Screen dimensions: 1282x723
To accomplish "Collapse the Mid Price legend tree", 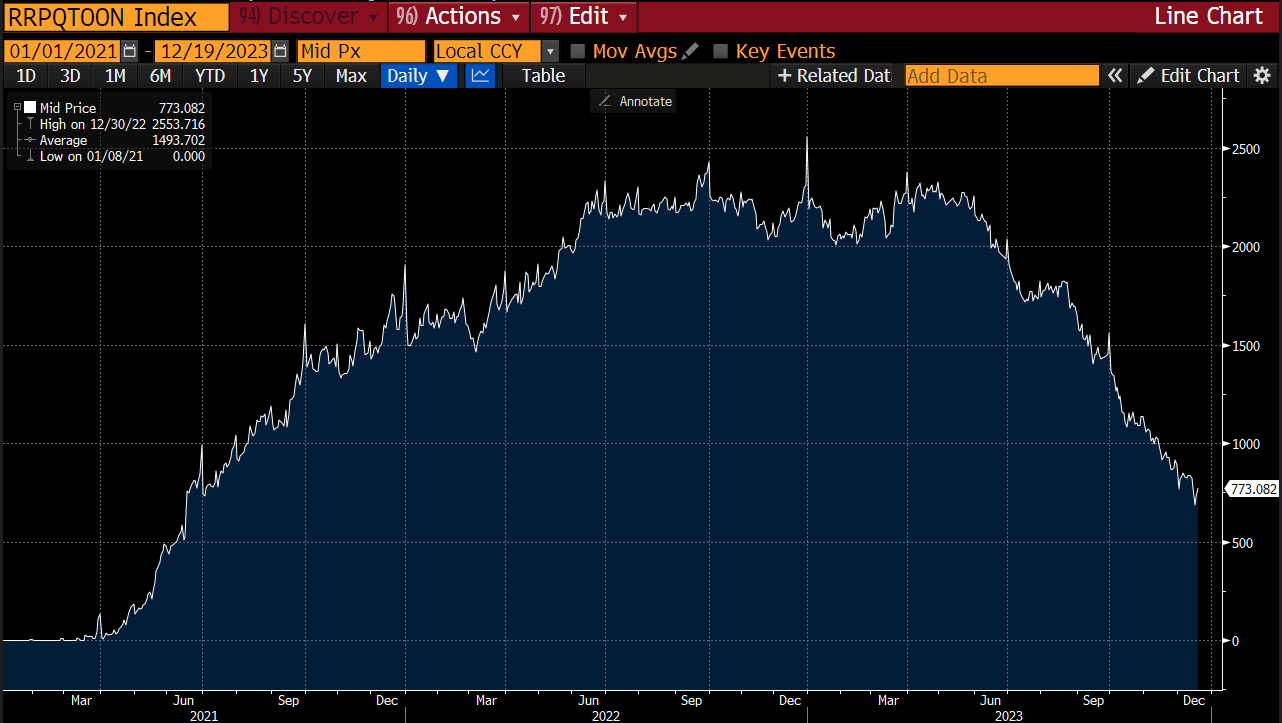I will coord(17,108).
